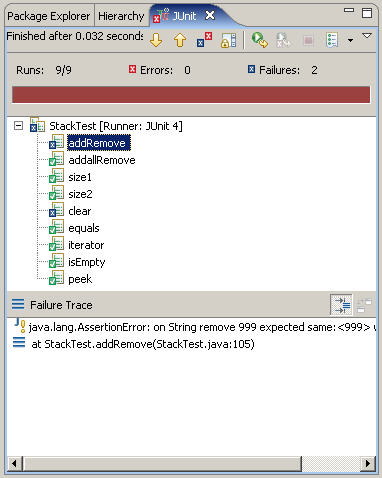
Task: Select the size1 test
Action: pyautogui.click(x=80, y=177)
